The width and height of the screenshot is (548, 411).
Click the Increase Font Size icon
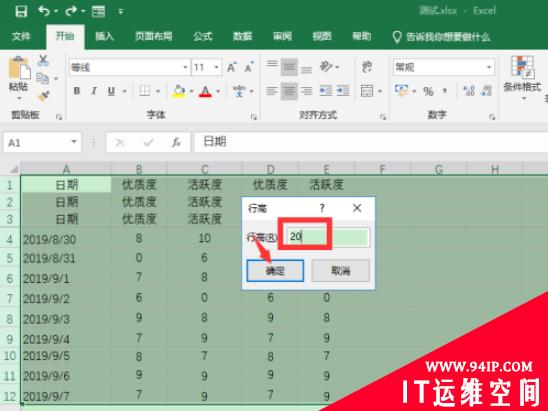coord(231,67)
